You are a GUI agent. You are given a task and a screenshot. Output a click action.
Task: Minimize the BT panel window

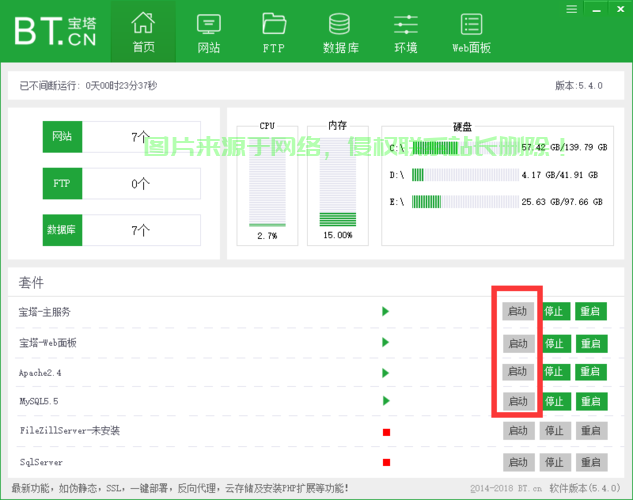tap(596, 10)
